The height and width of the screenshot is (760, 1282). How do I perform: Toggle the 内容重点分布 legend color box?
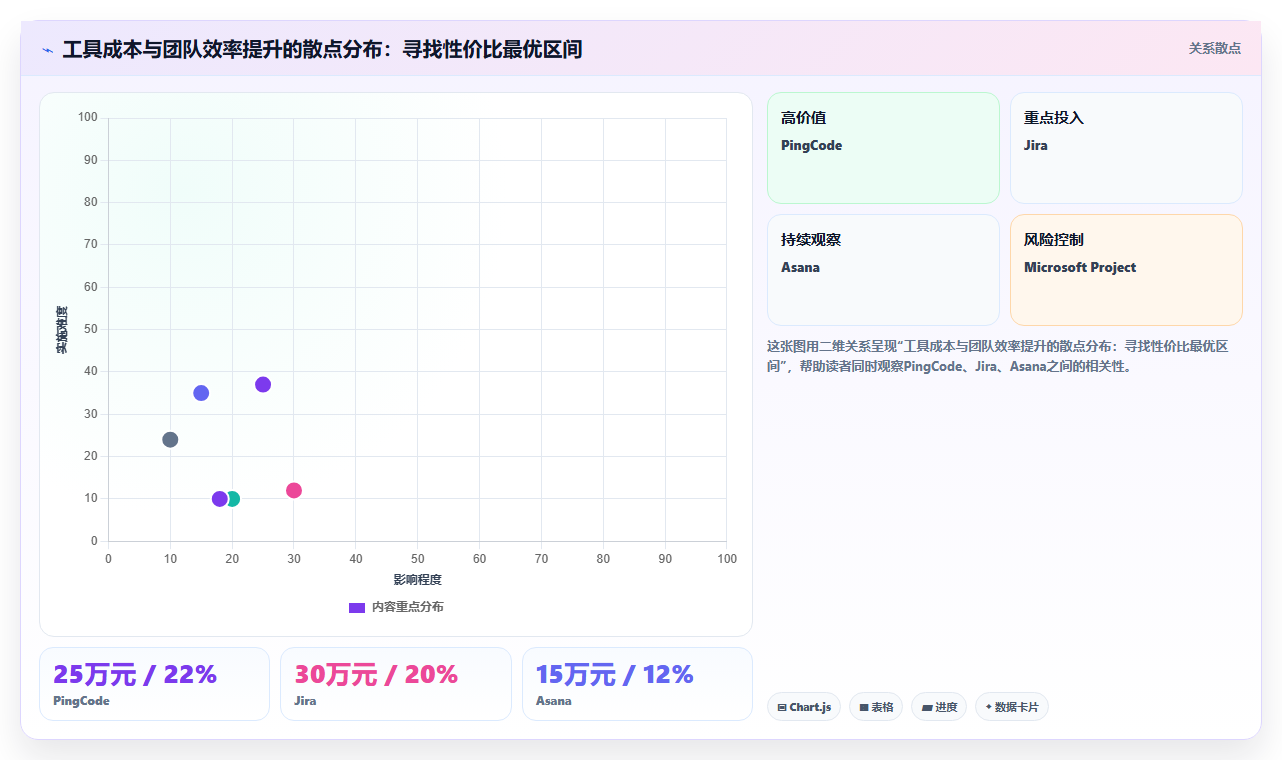tap(357, 607)
